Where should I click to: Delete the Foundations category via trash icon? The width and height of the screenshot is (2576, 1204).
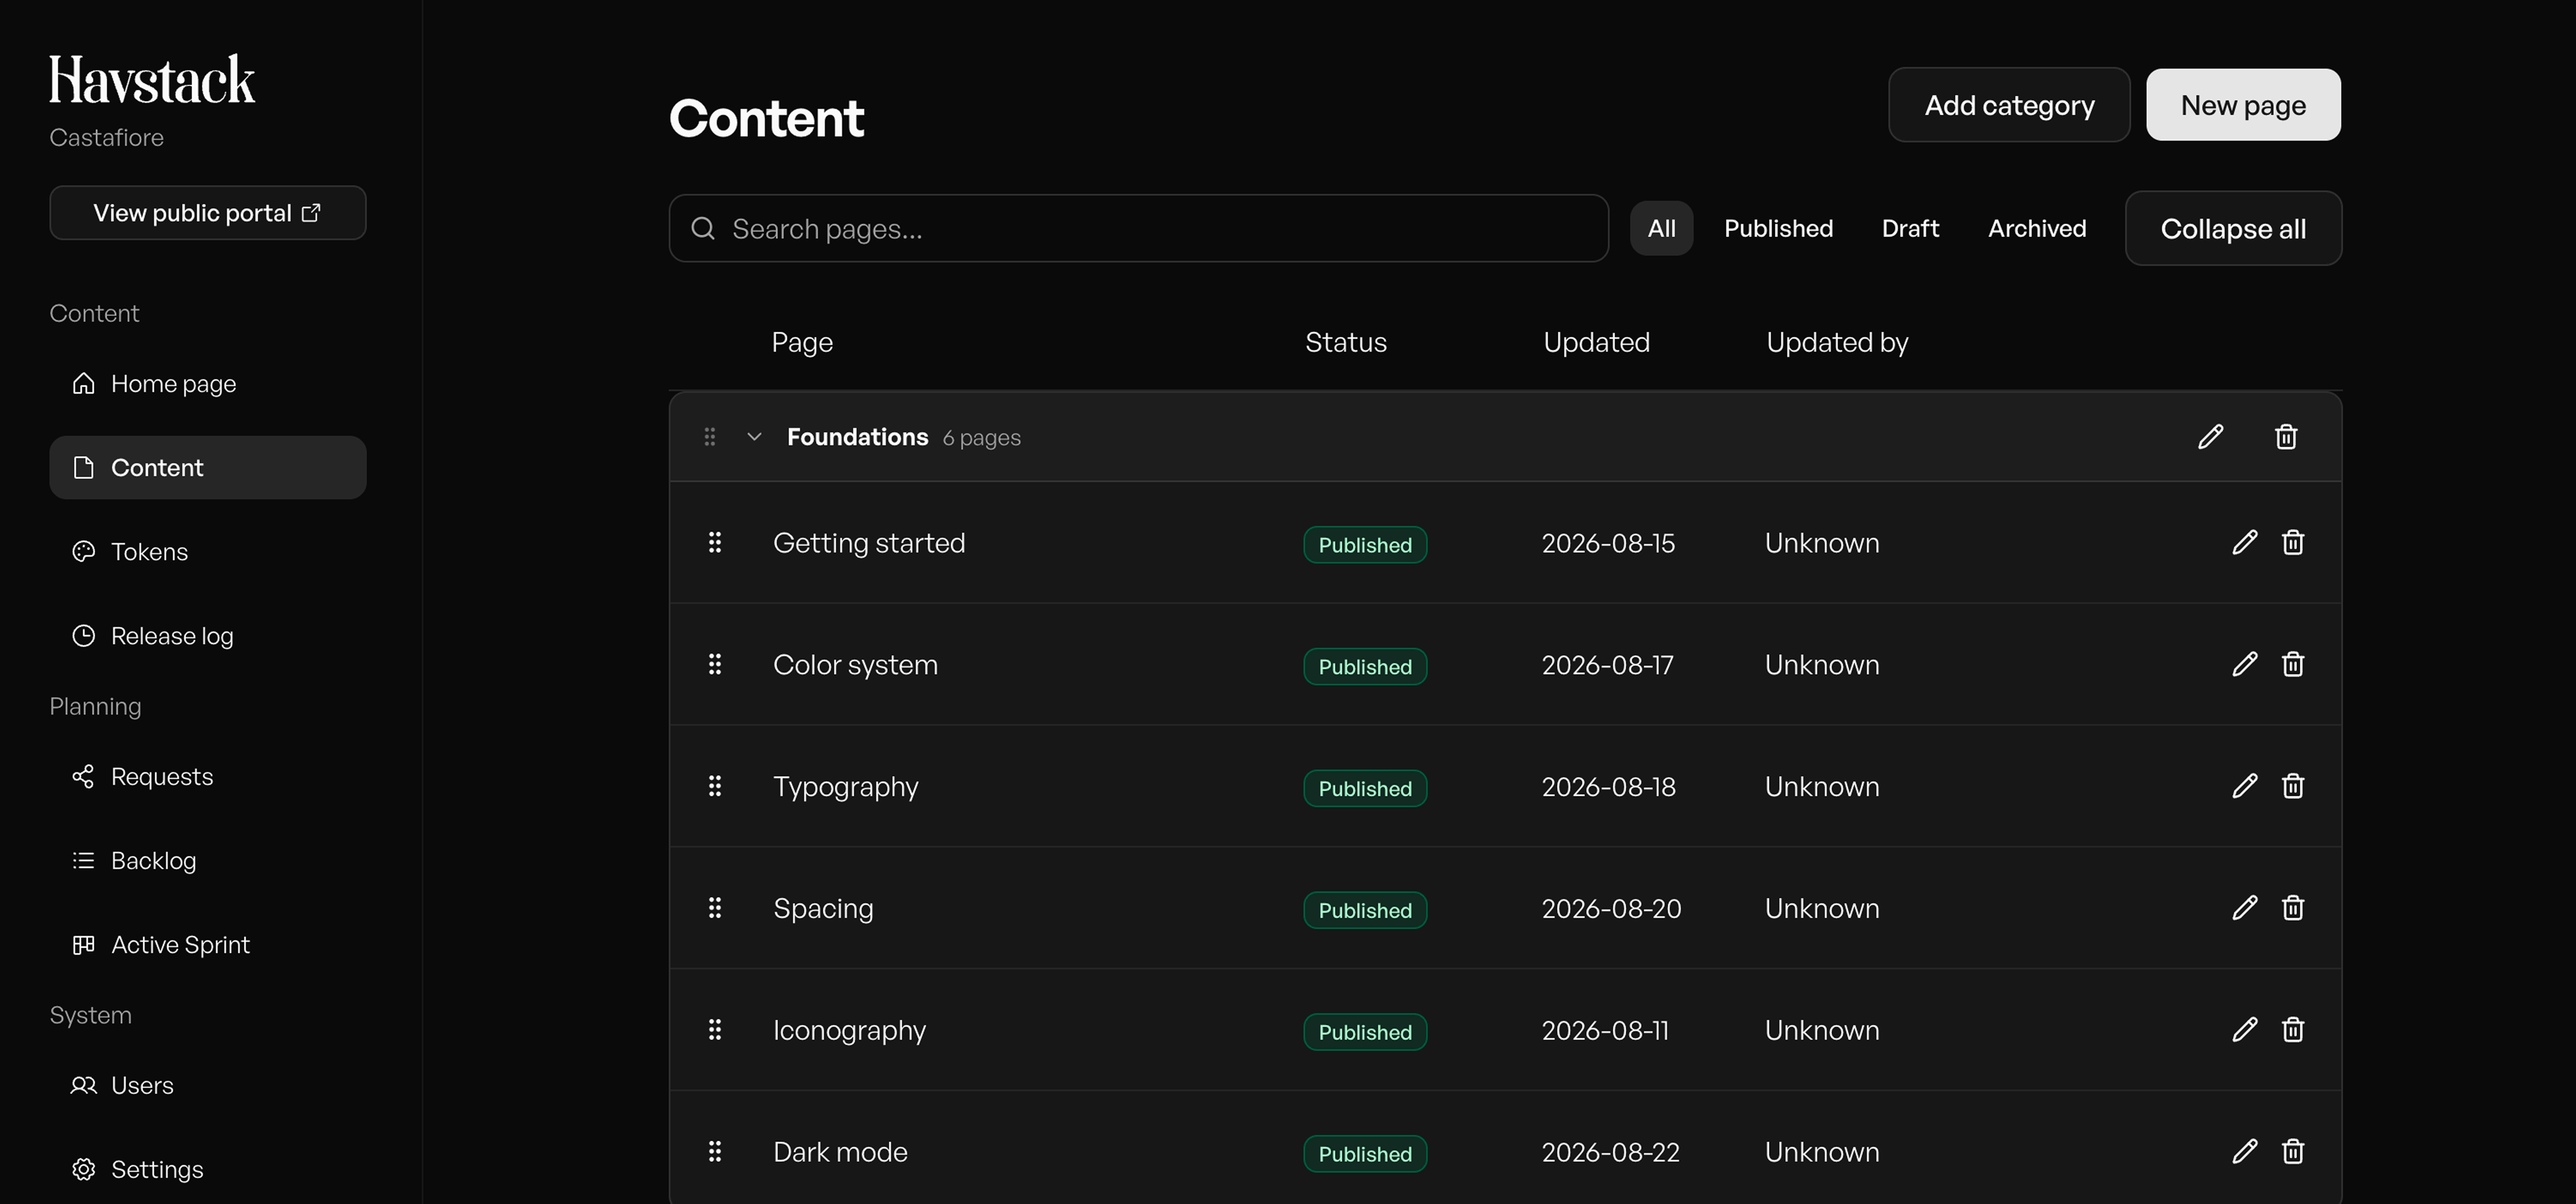pos(2286,437)
